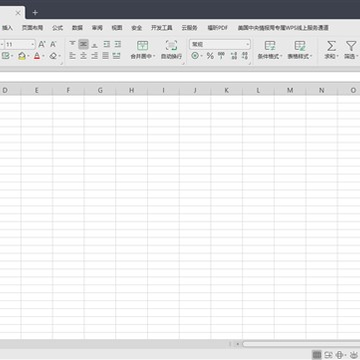Click the decrease indent icon

coord(107,44)
